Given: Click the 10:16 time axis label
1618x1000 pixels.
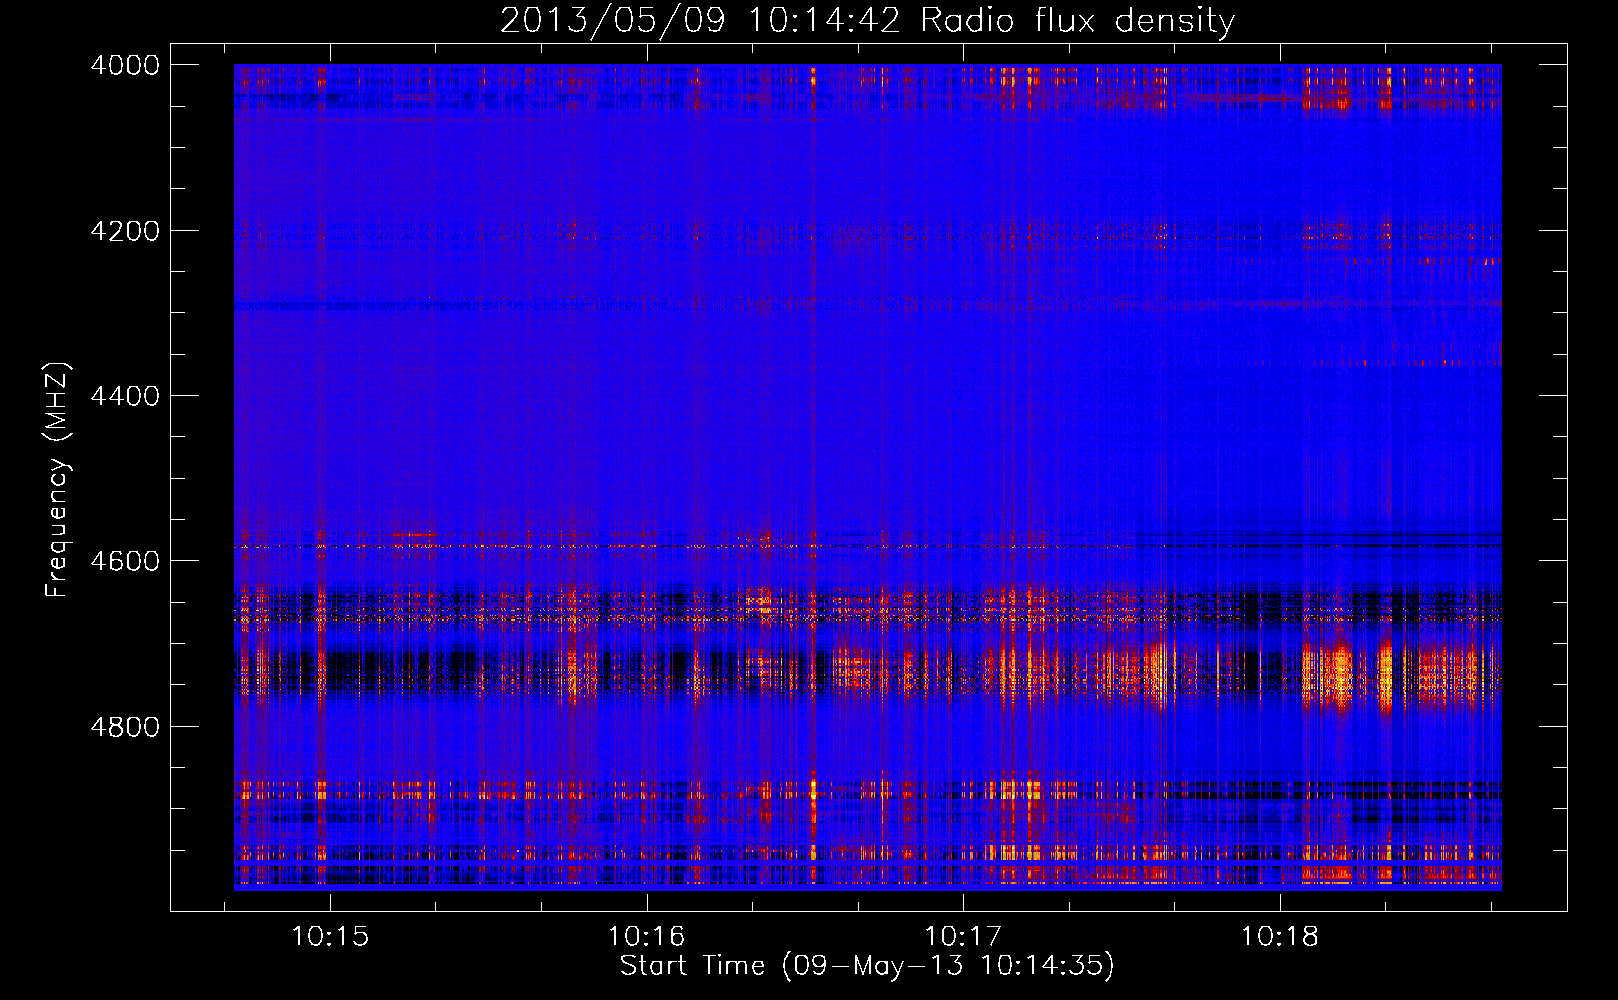Looking at the screenshot, I should [x=646, y=937].
